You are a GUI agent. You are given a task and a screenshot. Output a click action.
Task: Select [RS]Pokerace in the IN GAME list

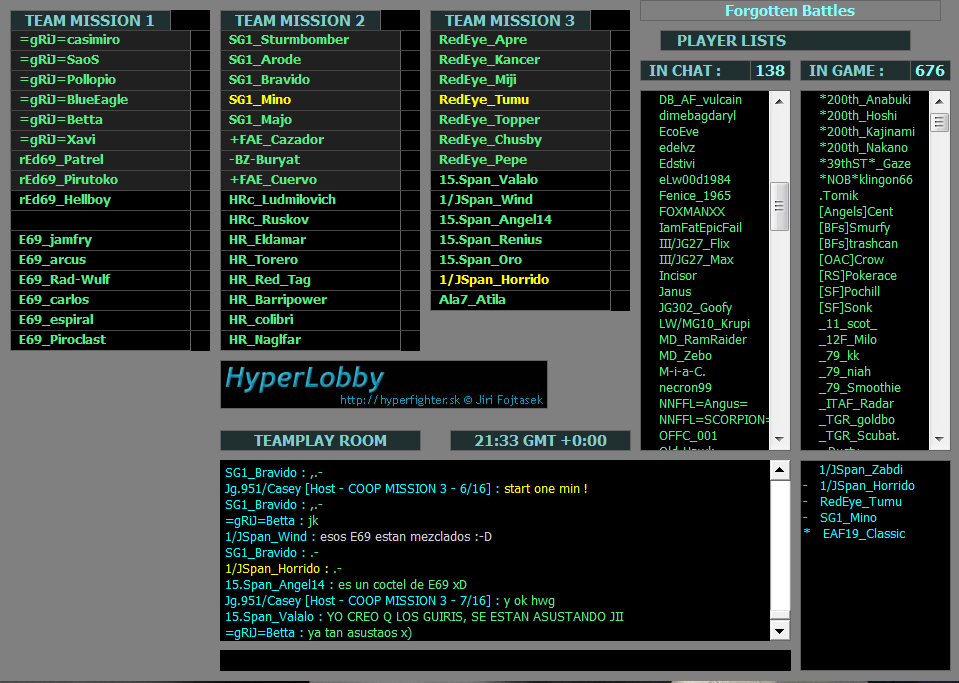pyautogui.click(x=857, y=276)
